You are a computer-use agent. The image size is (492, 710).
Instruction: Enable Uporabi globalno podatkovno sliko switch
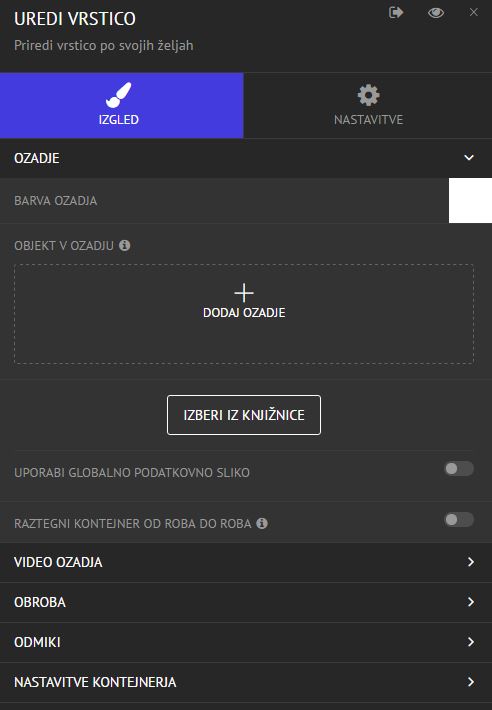click(x=459, y=469)
